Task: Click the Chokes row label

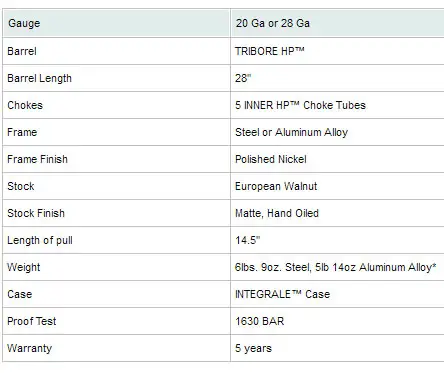Action: (x=25, y=105)
